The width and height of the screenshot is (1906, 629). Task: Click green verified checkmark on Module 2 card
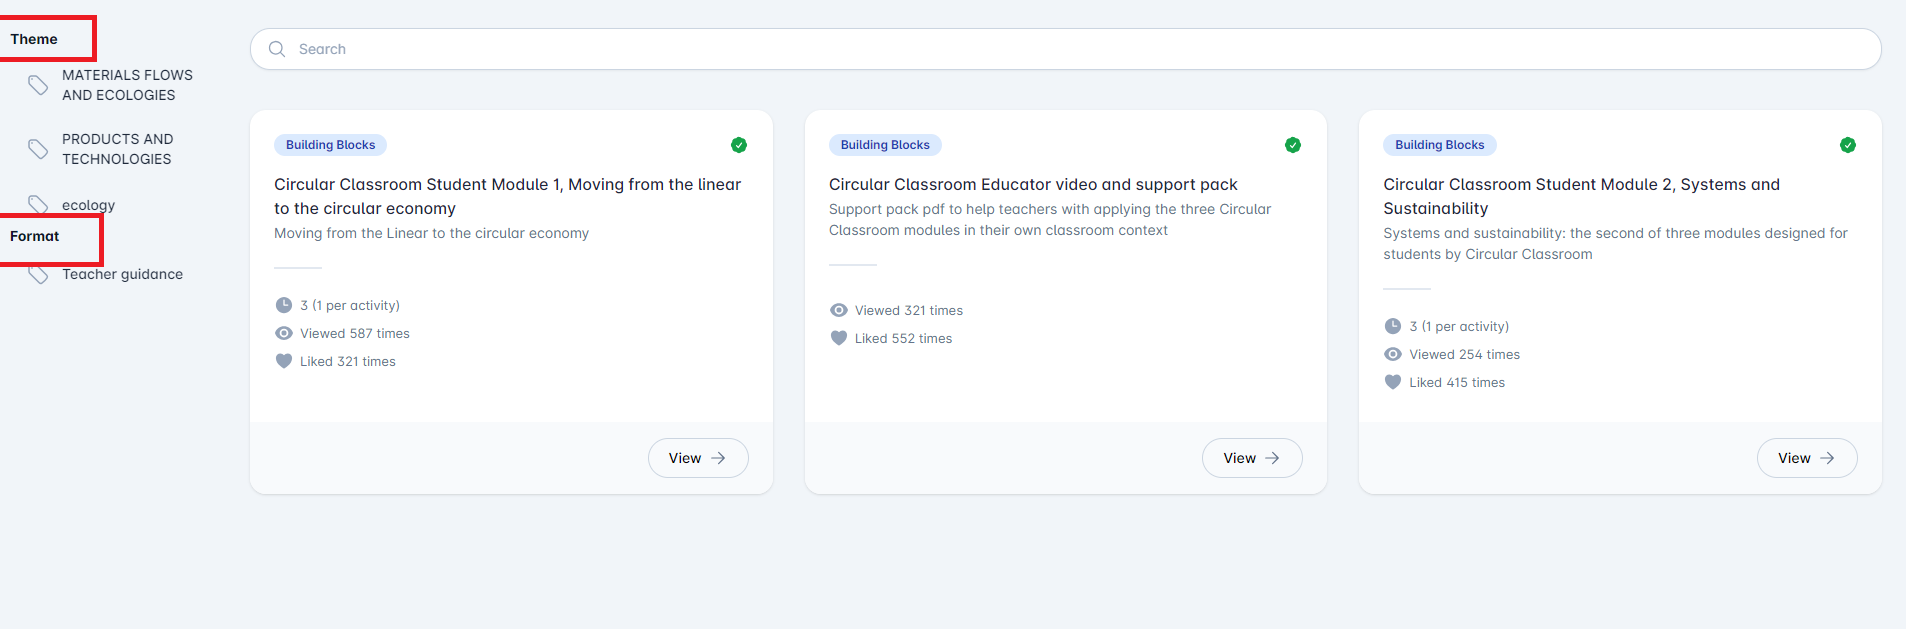tap(1848, 145)
